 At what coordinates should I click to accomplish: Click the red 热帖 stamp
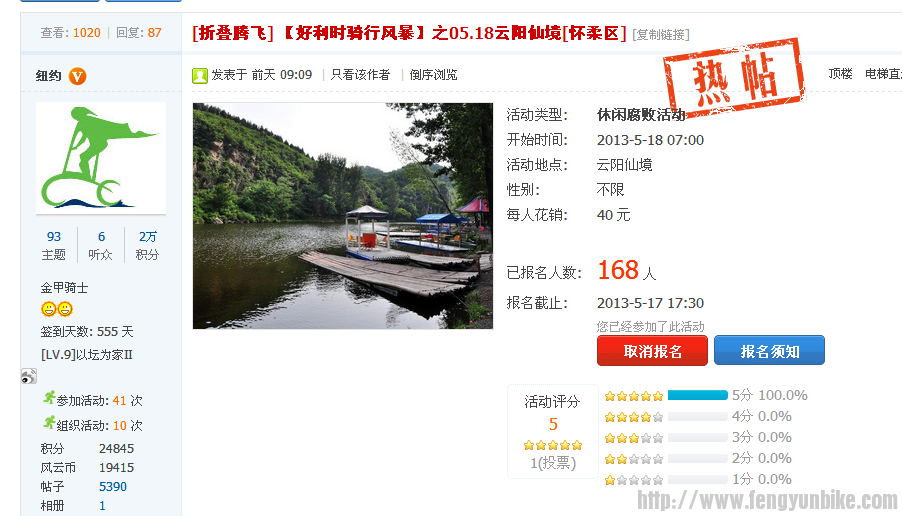click(734, 77)
